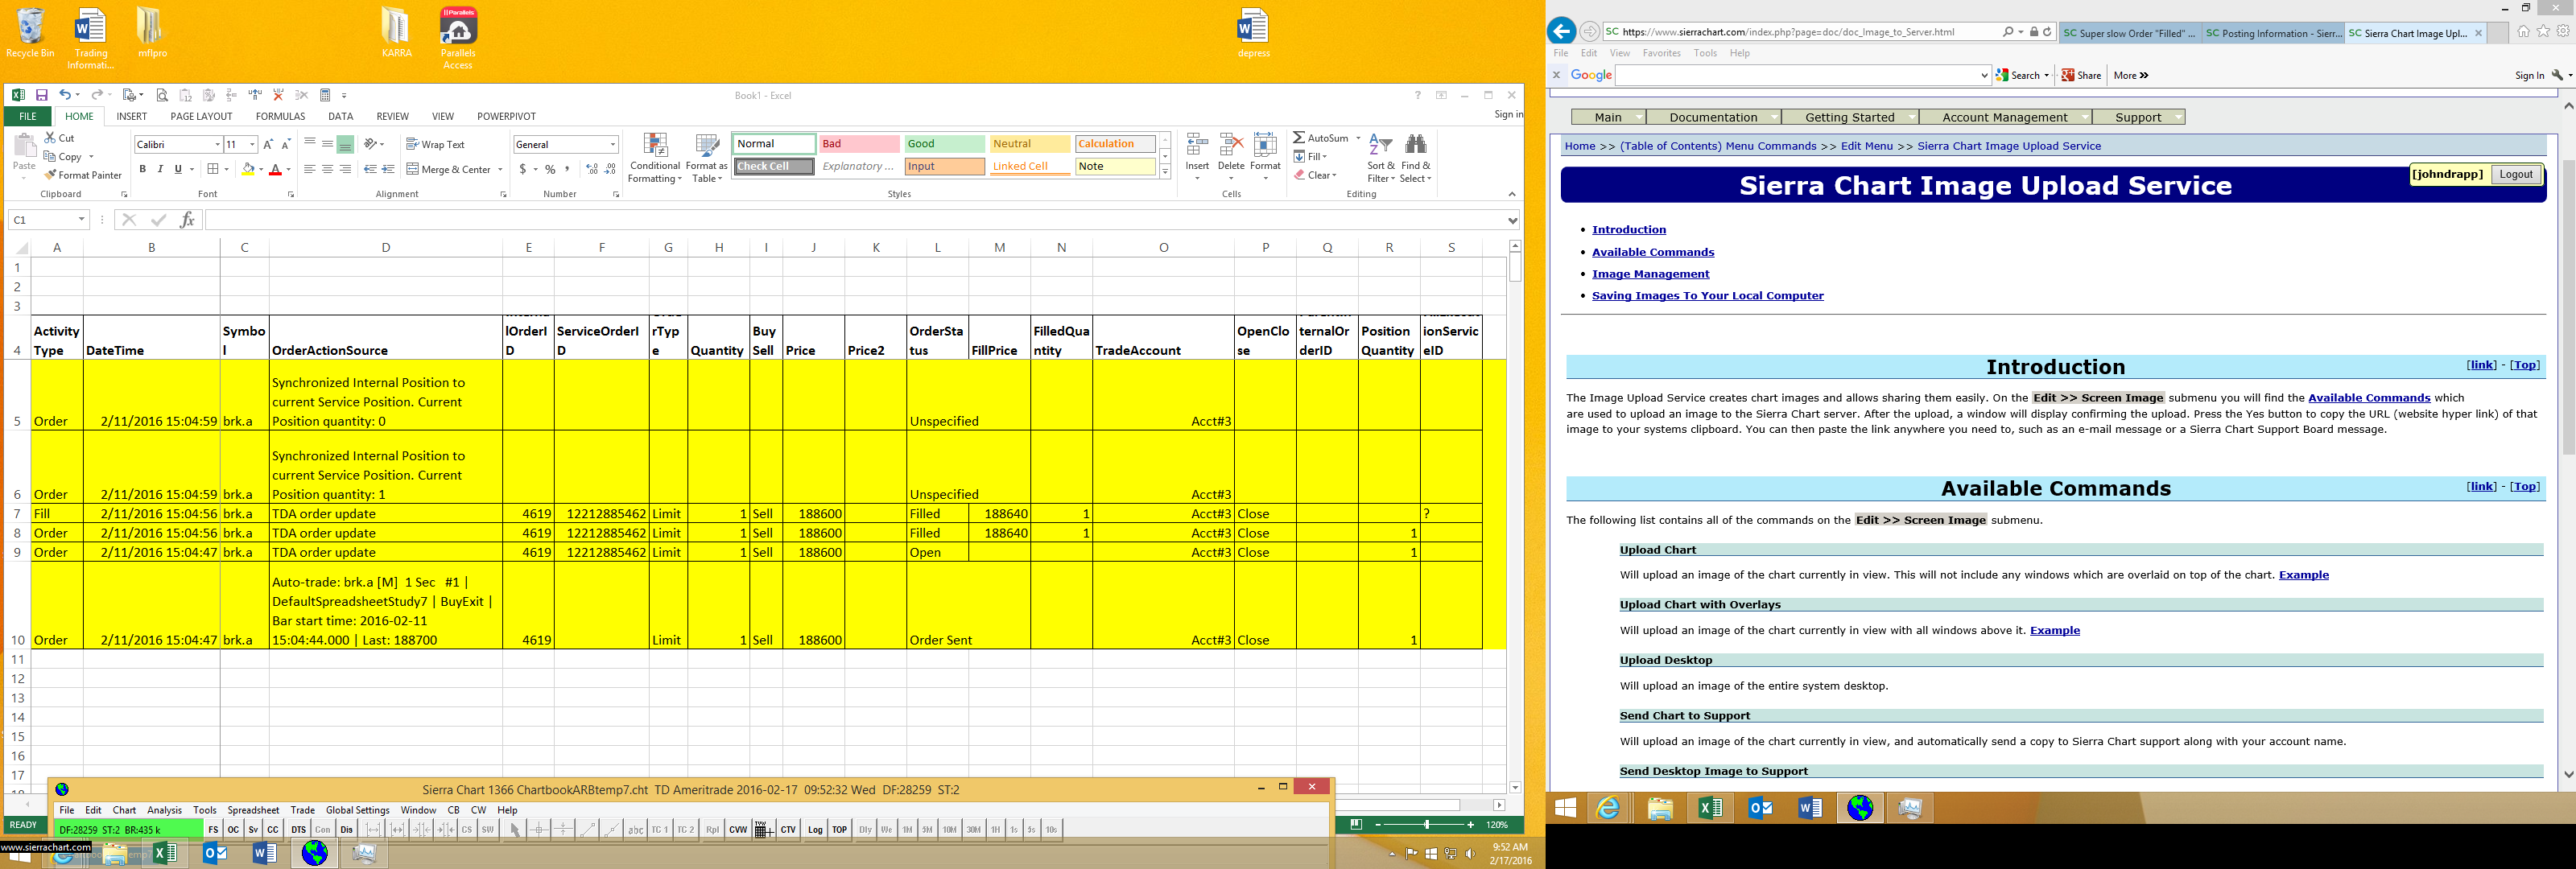Click the Sort & Filter icon
This screenshot has height=869, width=2576.
(1380, 146)
